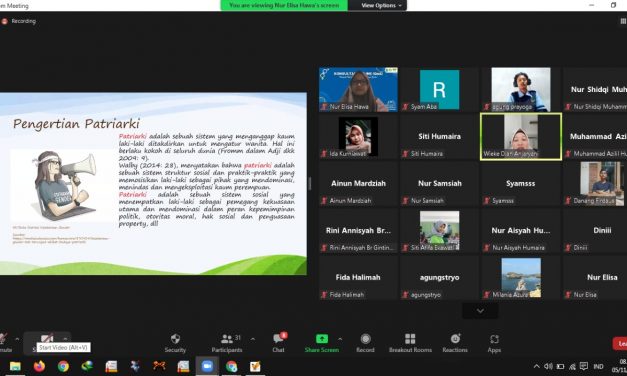Select the Nur Elisa participant tile
This screenshot has width=627, height=376.
pos(595,278)
